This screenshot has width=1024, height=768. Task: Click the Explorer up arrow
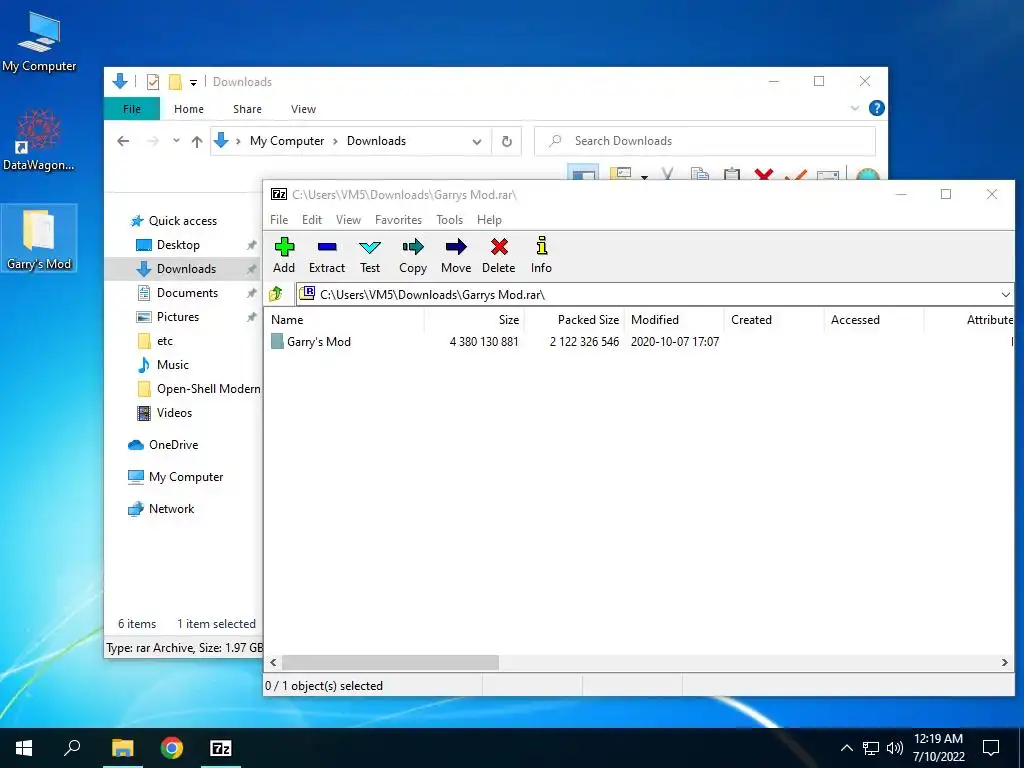tap(197, 141)
